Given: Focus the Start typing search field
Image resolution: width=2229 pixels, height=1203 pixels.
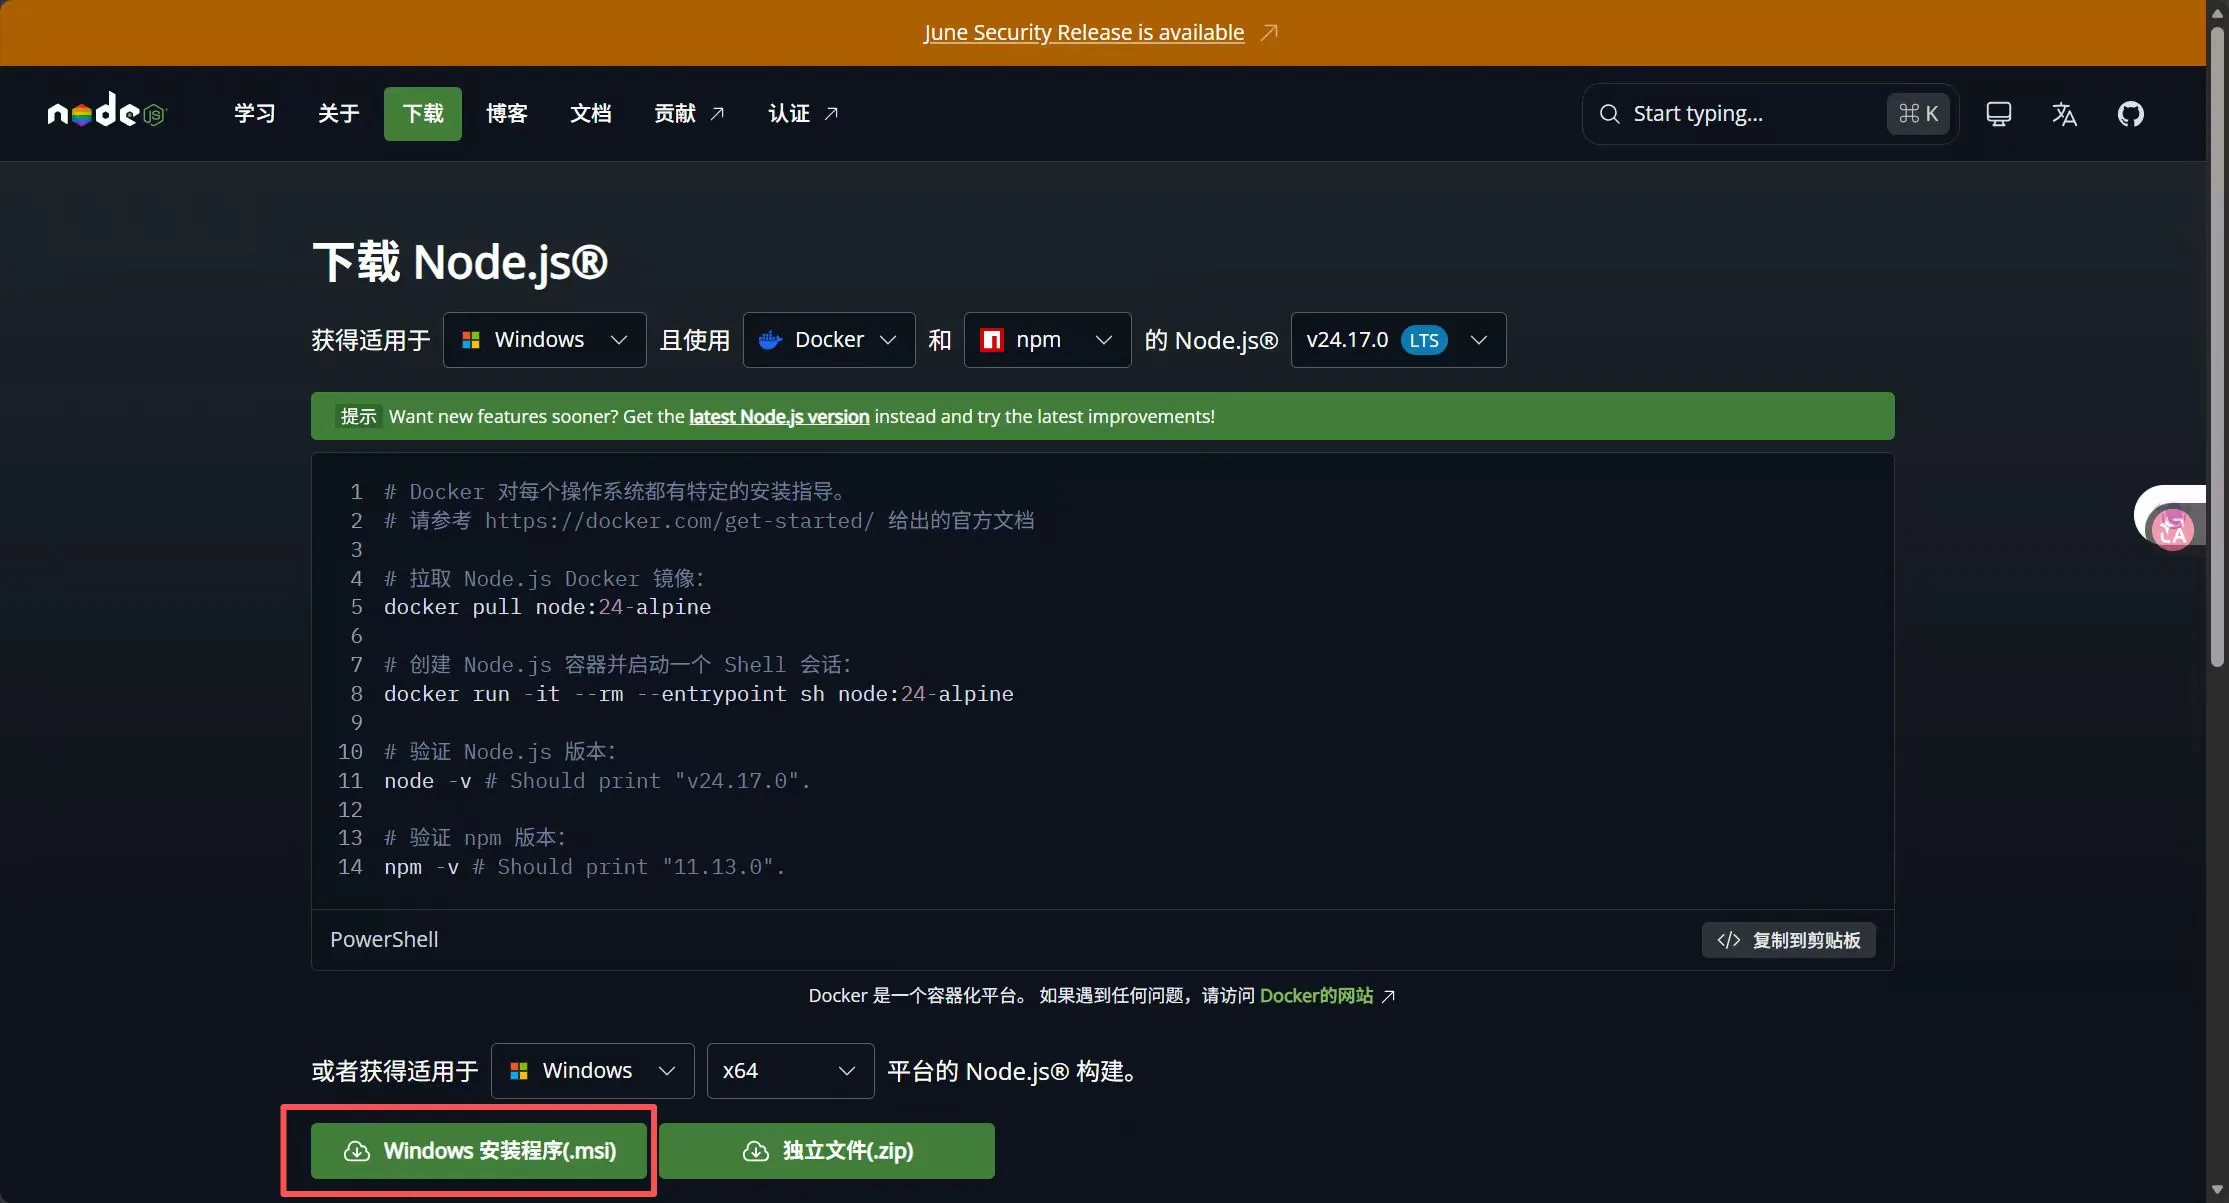Looking at the screenshot, I should tap(1770, 114).
